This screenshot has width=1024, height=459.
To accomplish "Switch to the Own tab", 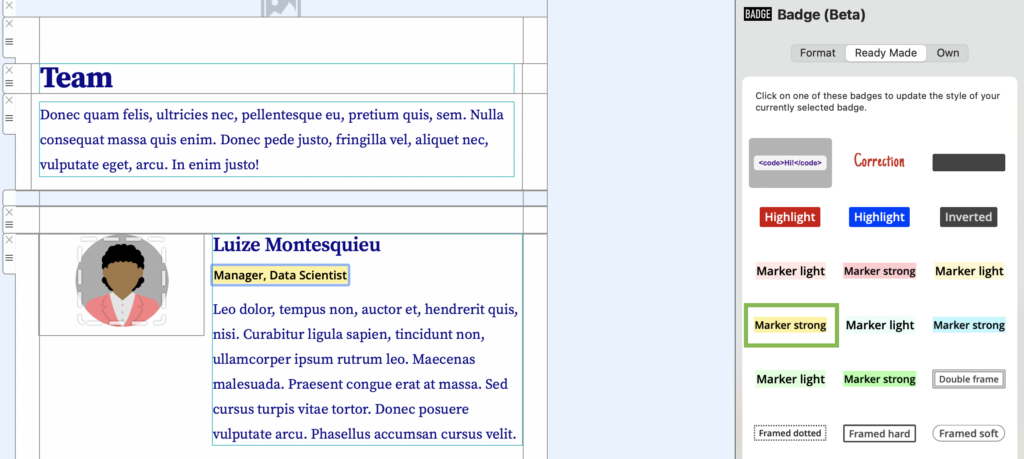I will [x=948, y=53].
